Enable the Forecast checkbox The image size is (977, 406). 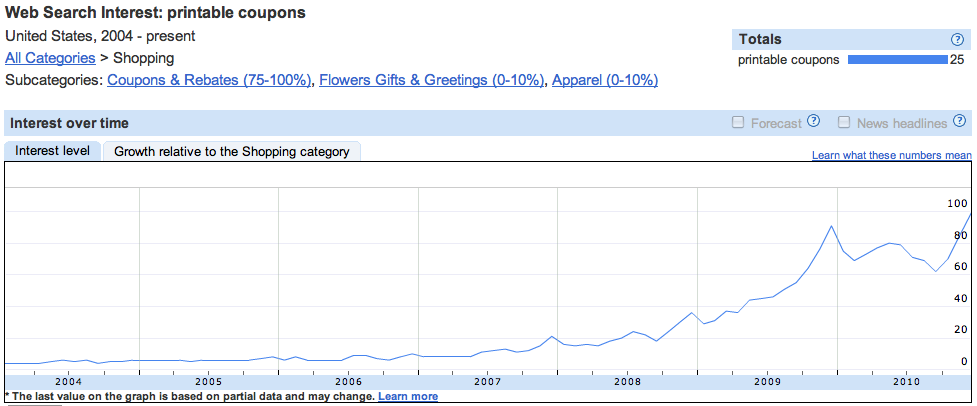click(x=738, y=123)
